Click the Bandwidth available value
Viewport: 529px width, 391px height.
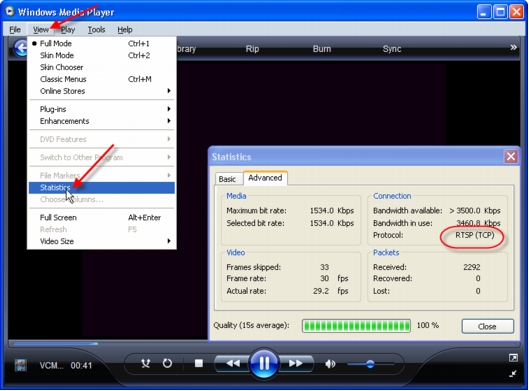475,211
